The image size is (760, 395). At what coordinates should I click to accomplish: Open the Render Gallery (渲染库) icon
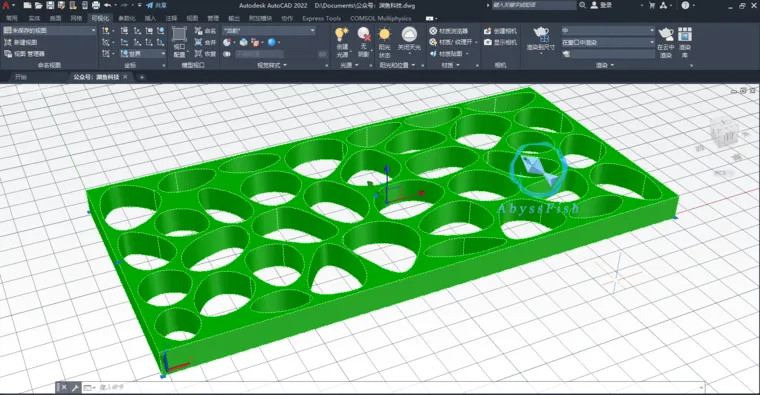[685, 34]
